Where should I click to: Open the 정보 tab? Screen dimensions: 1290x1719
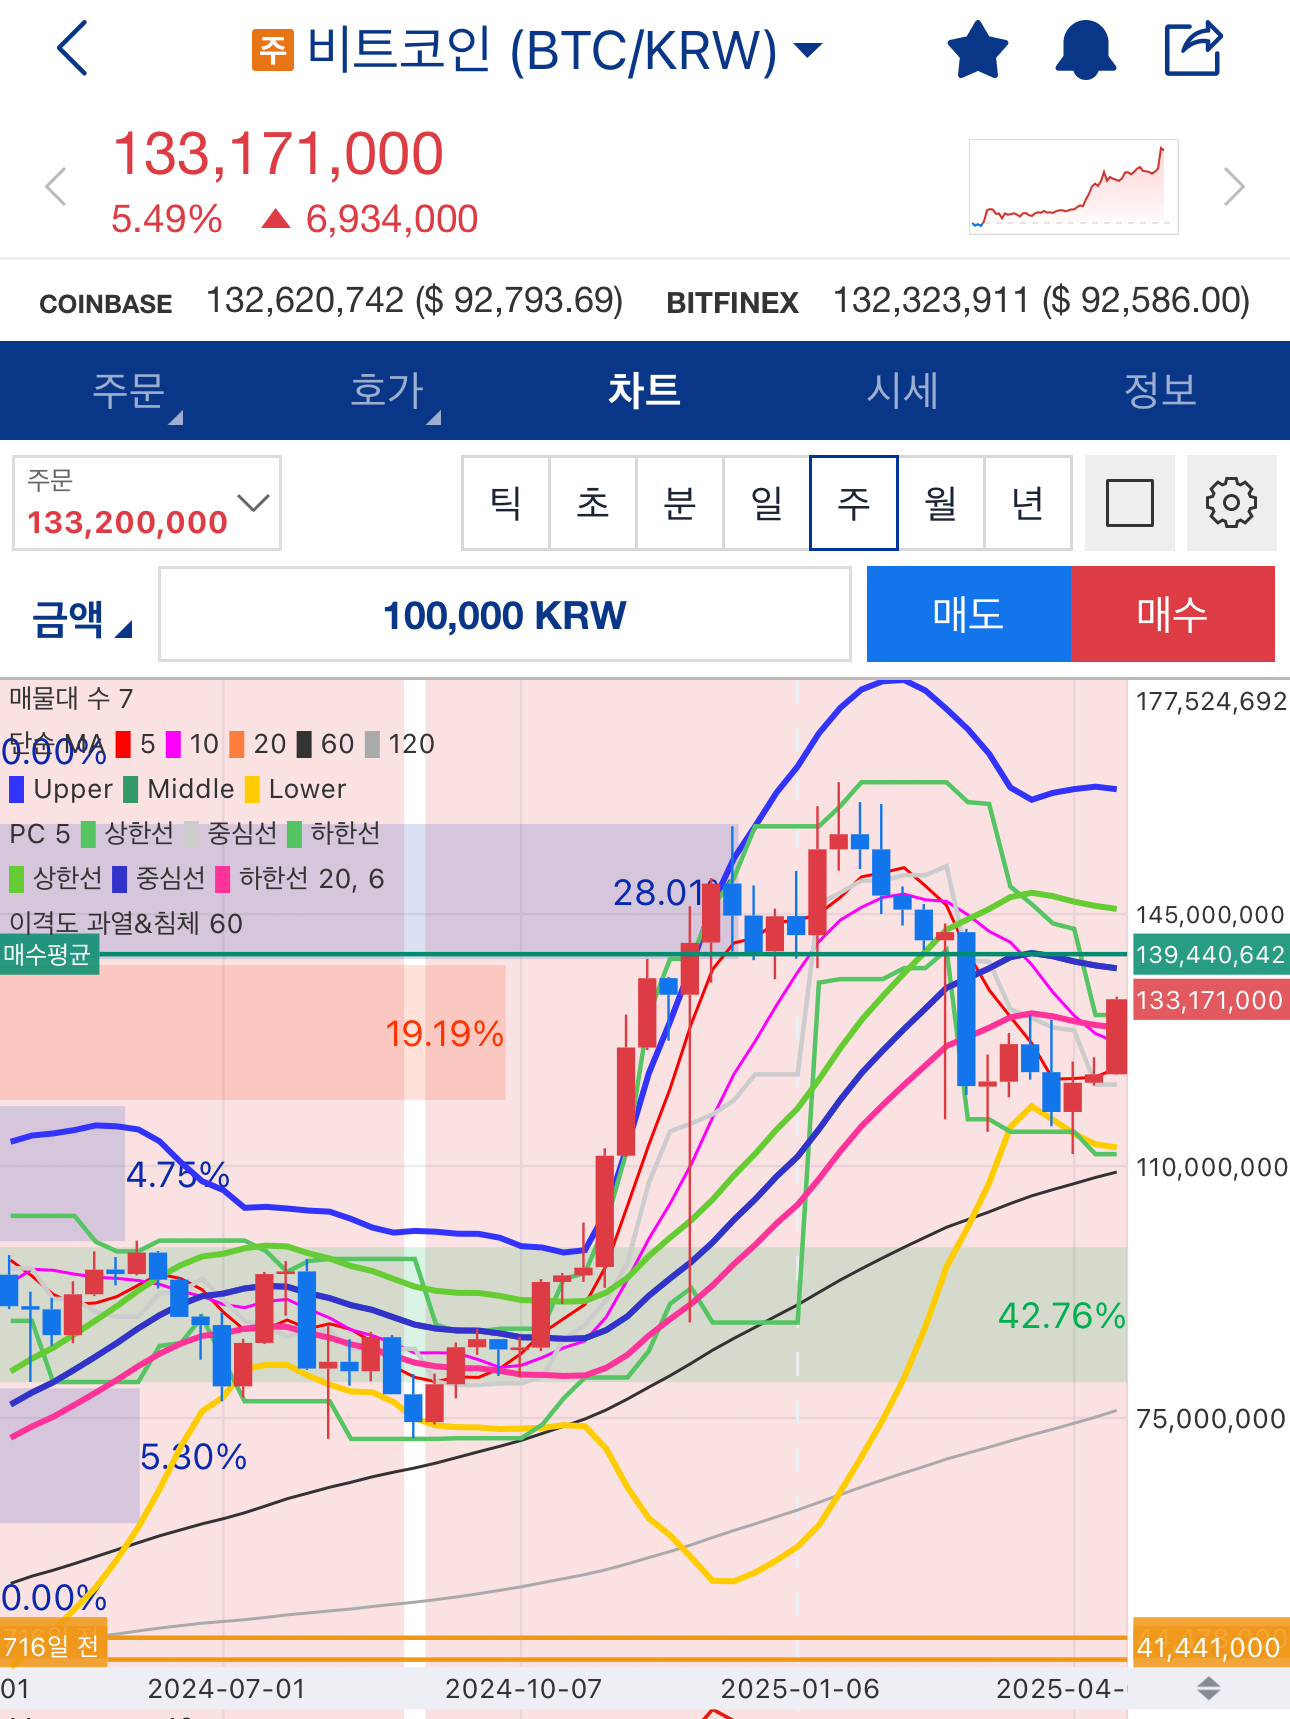coord(1161,390)
